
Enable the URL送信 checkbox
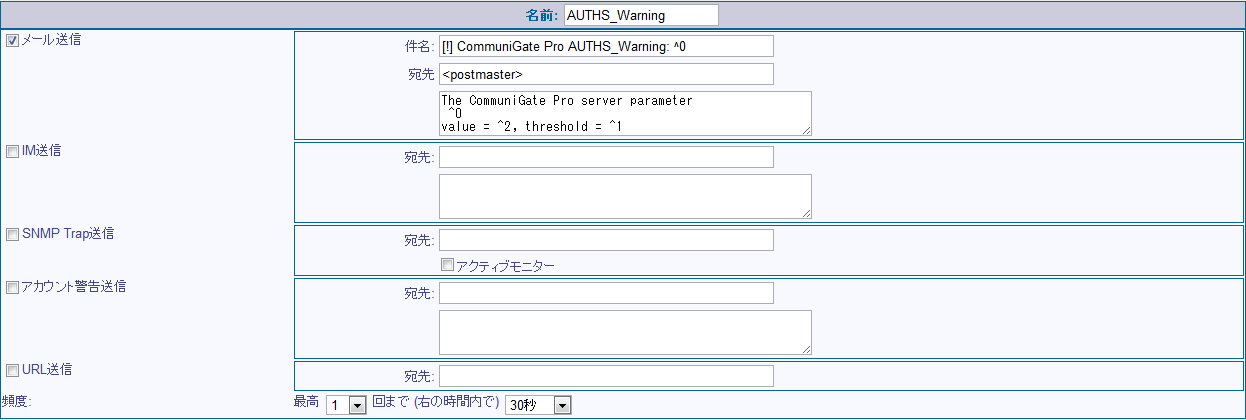tap(13, 370)
